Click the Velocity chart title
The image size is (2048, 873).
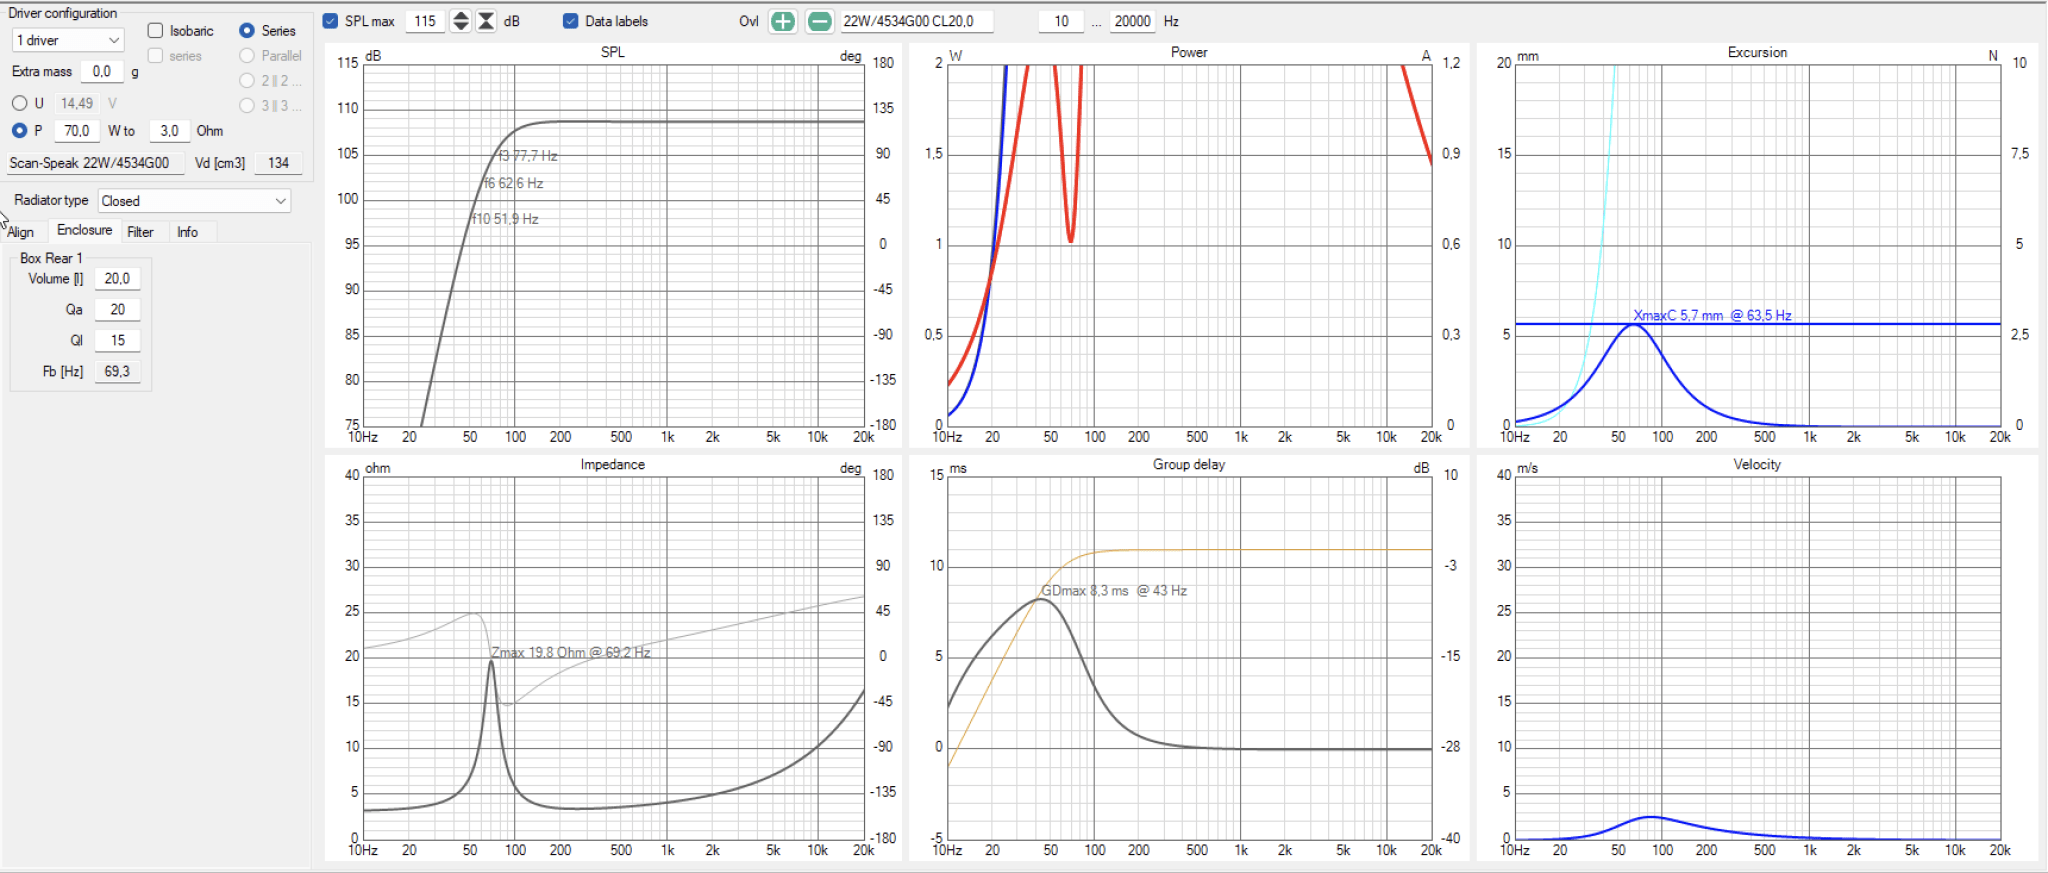point(1757,464)
